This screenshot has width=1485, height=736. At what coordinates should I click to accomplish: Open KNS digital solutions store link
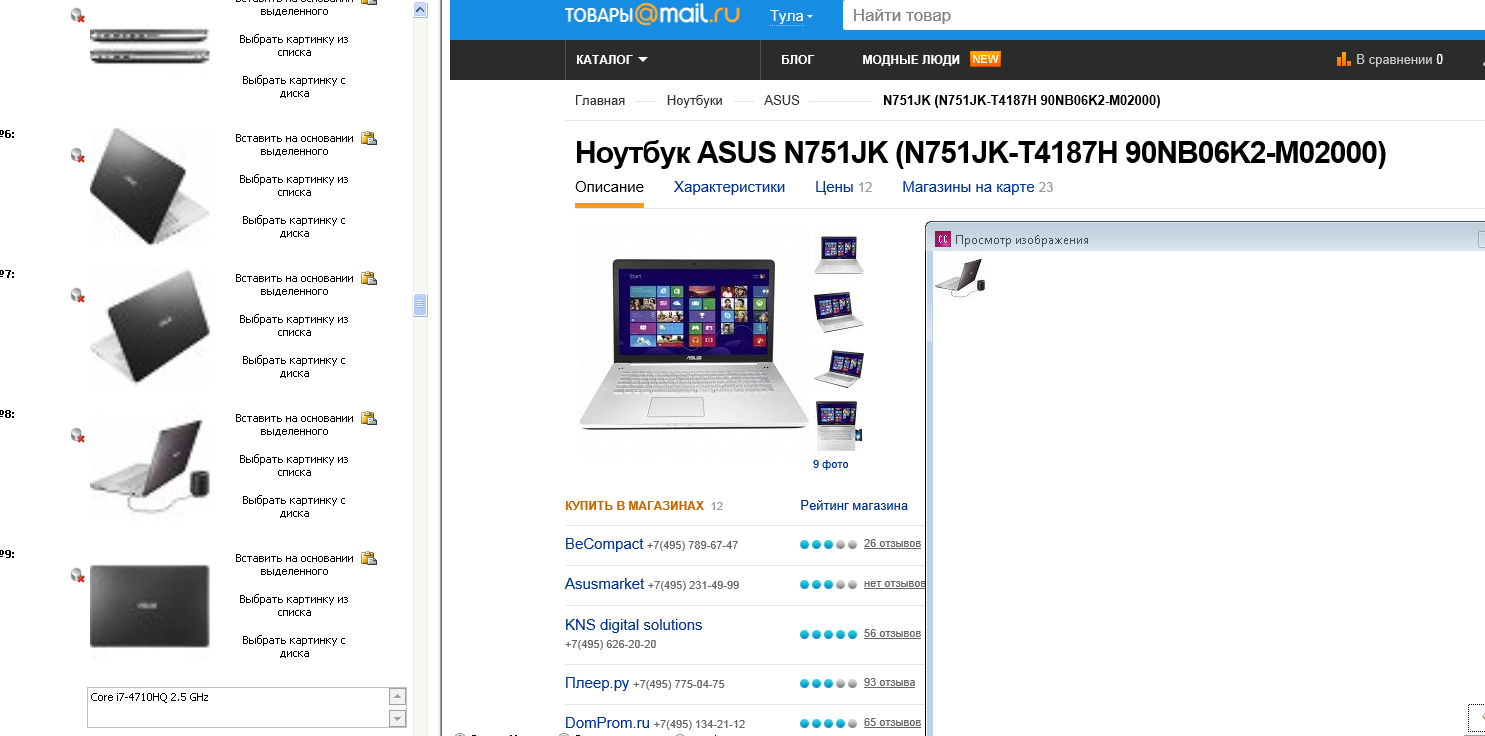634,625
